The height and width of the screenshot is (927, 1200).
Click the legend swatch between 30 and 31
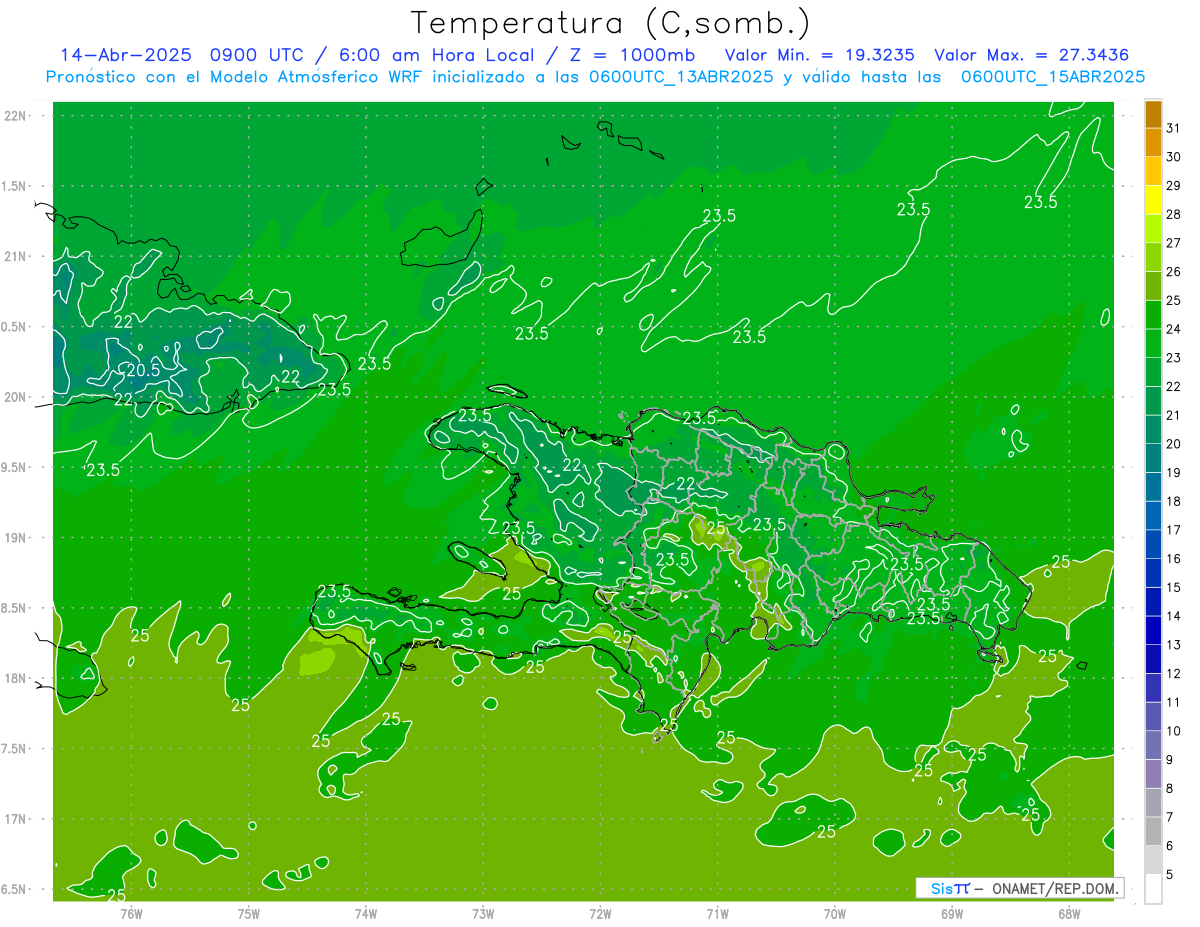pos(1154,143)
